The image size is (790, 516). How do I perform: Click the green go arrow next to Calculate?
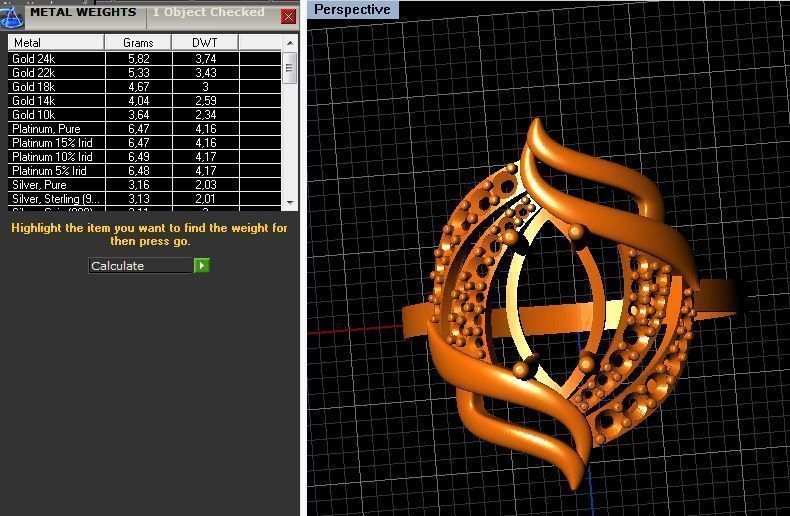click(202, 265)
